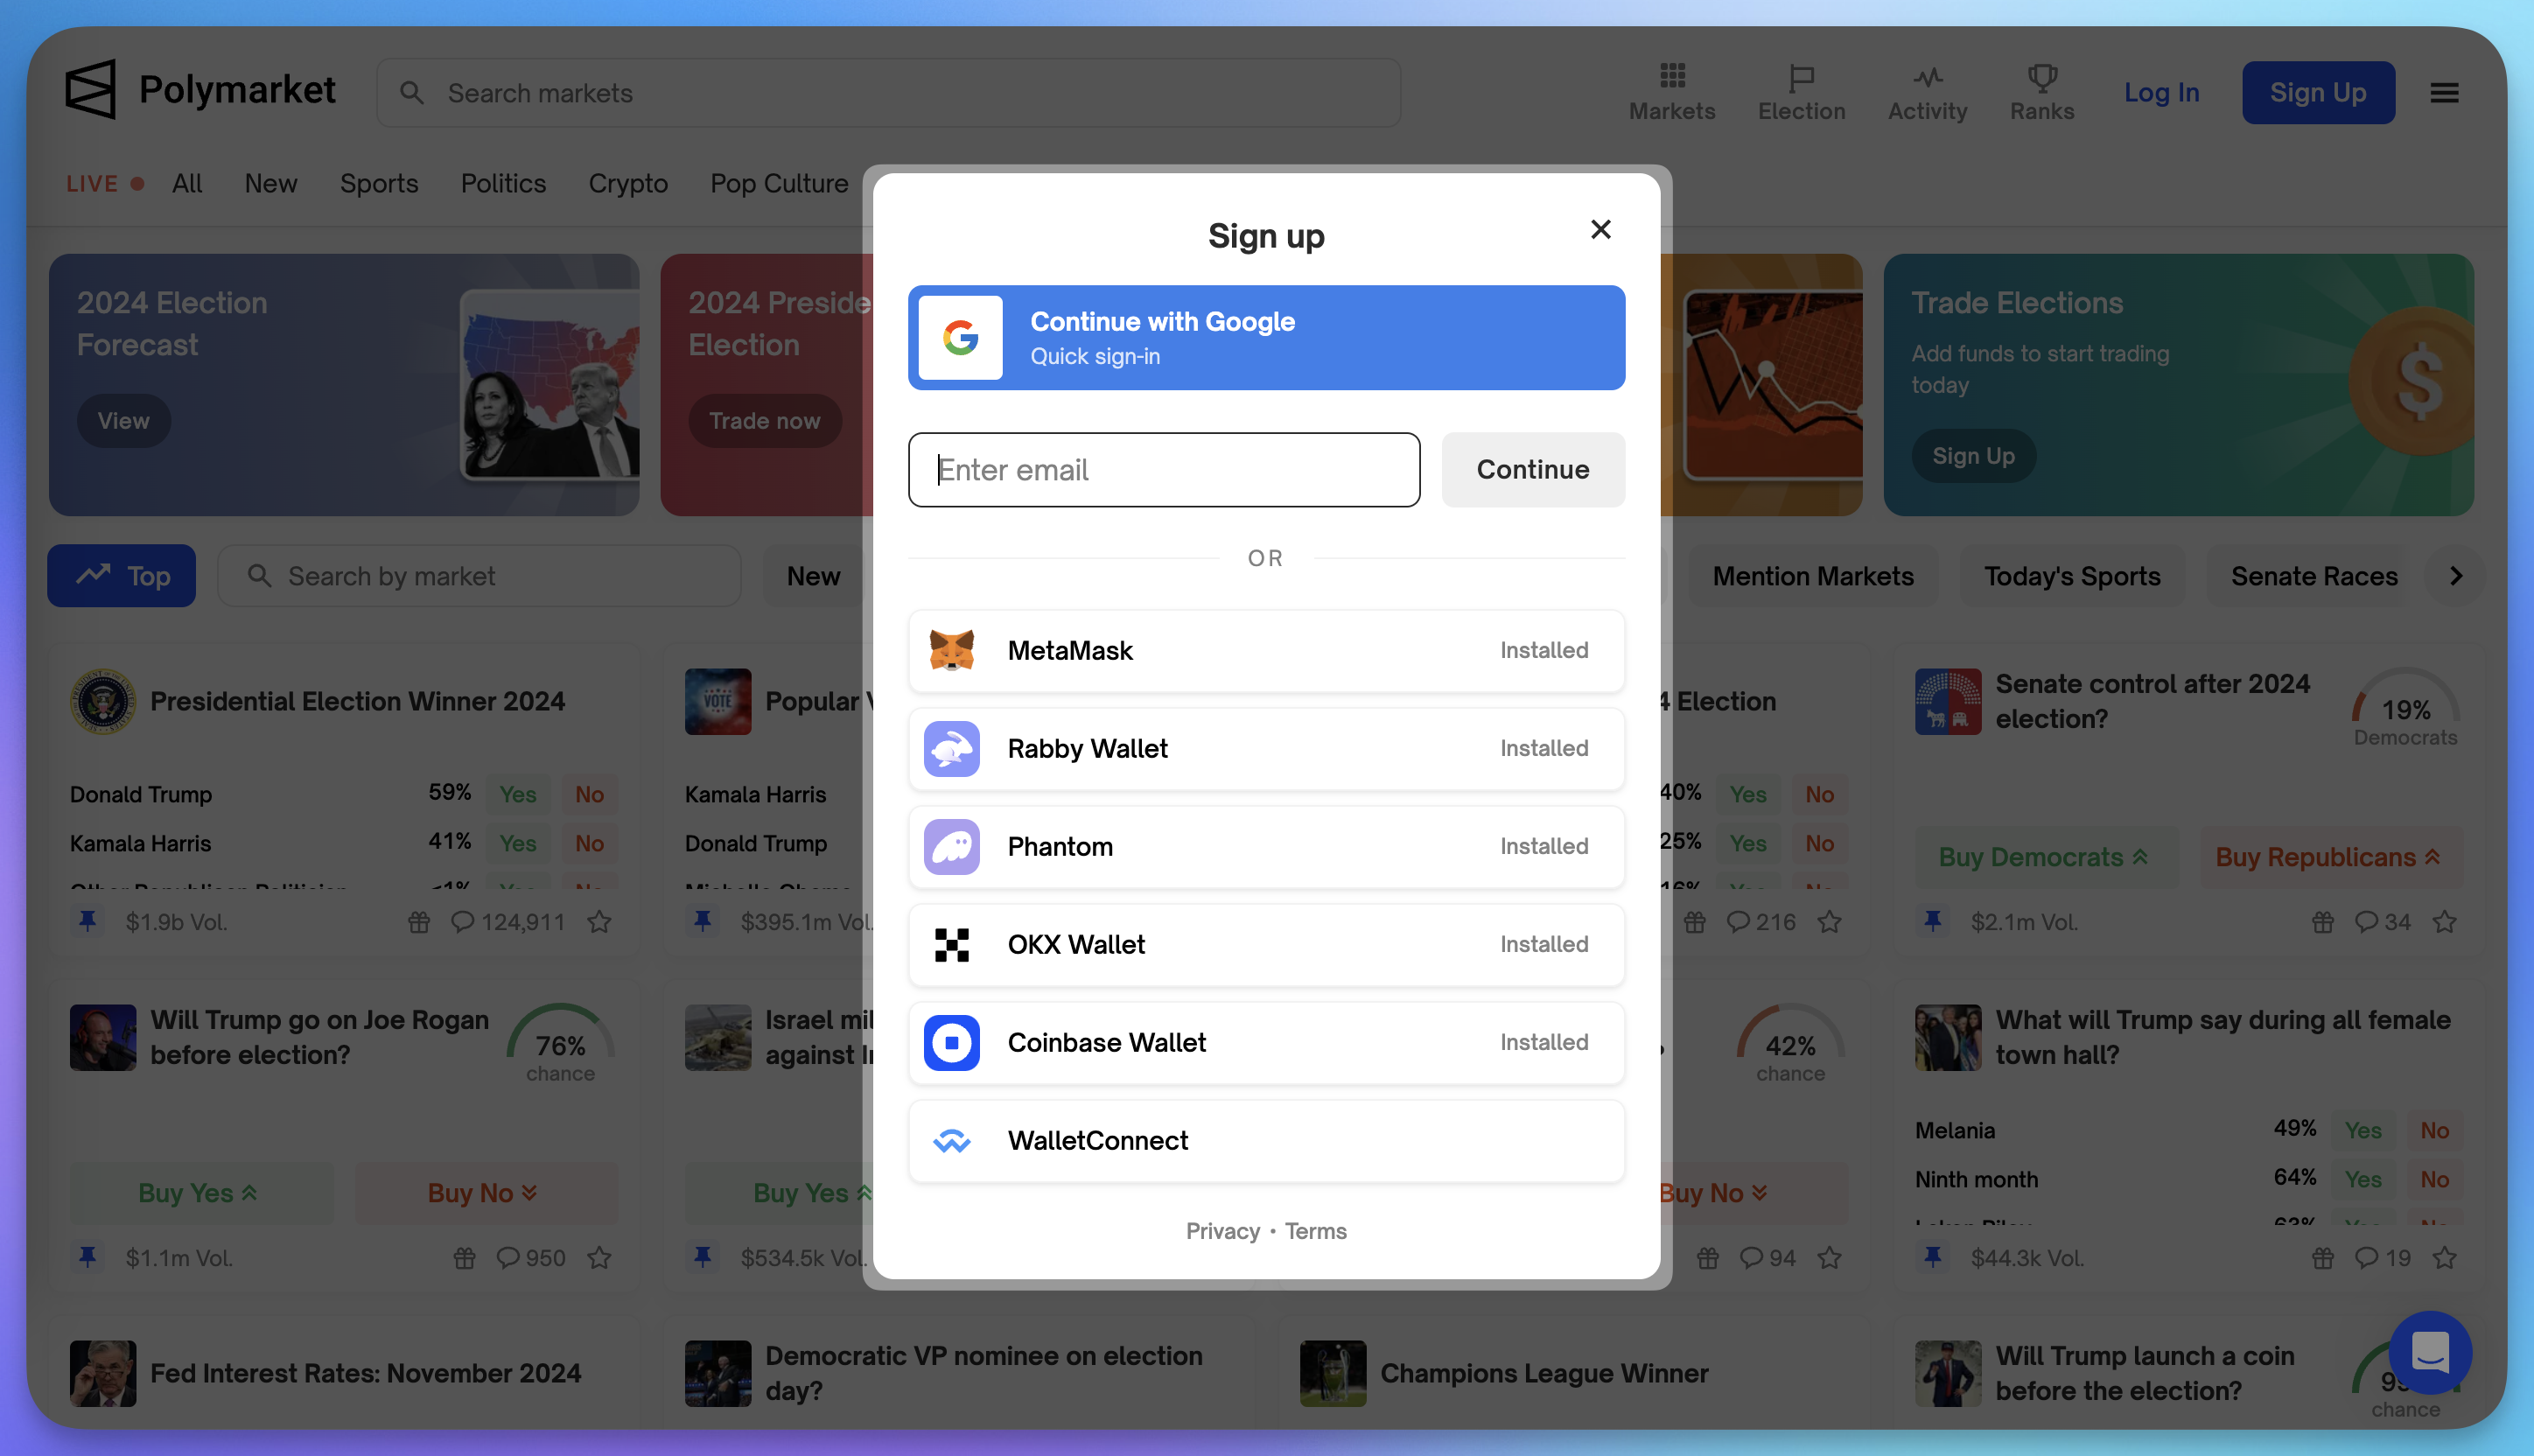Select Coinbase Wallet option
Image resolution: width=2534 pixels, height=1456 pixels.
pos(1266,1042)
